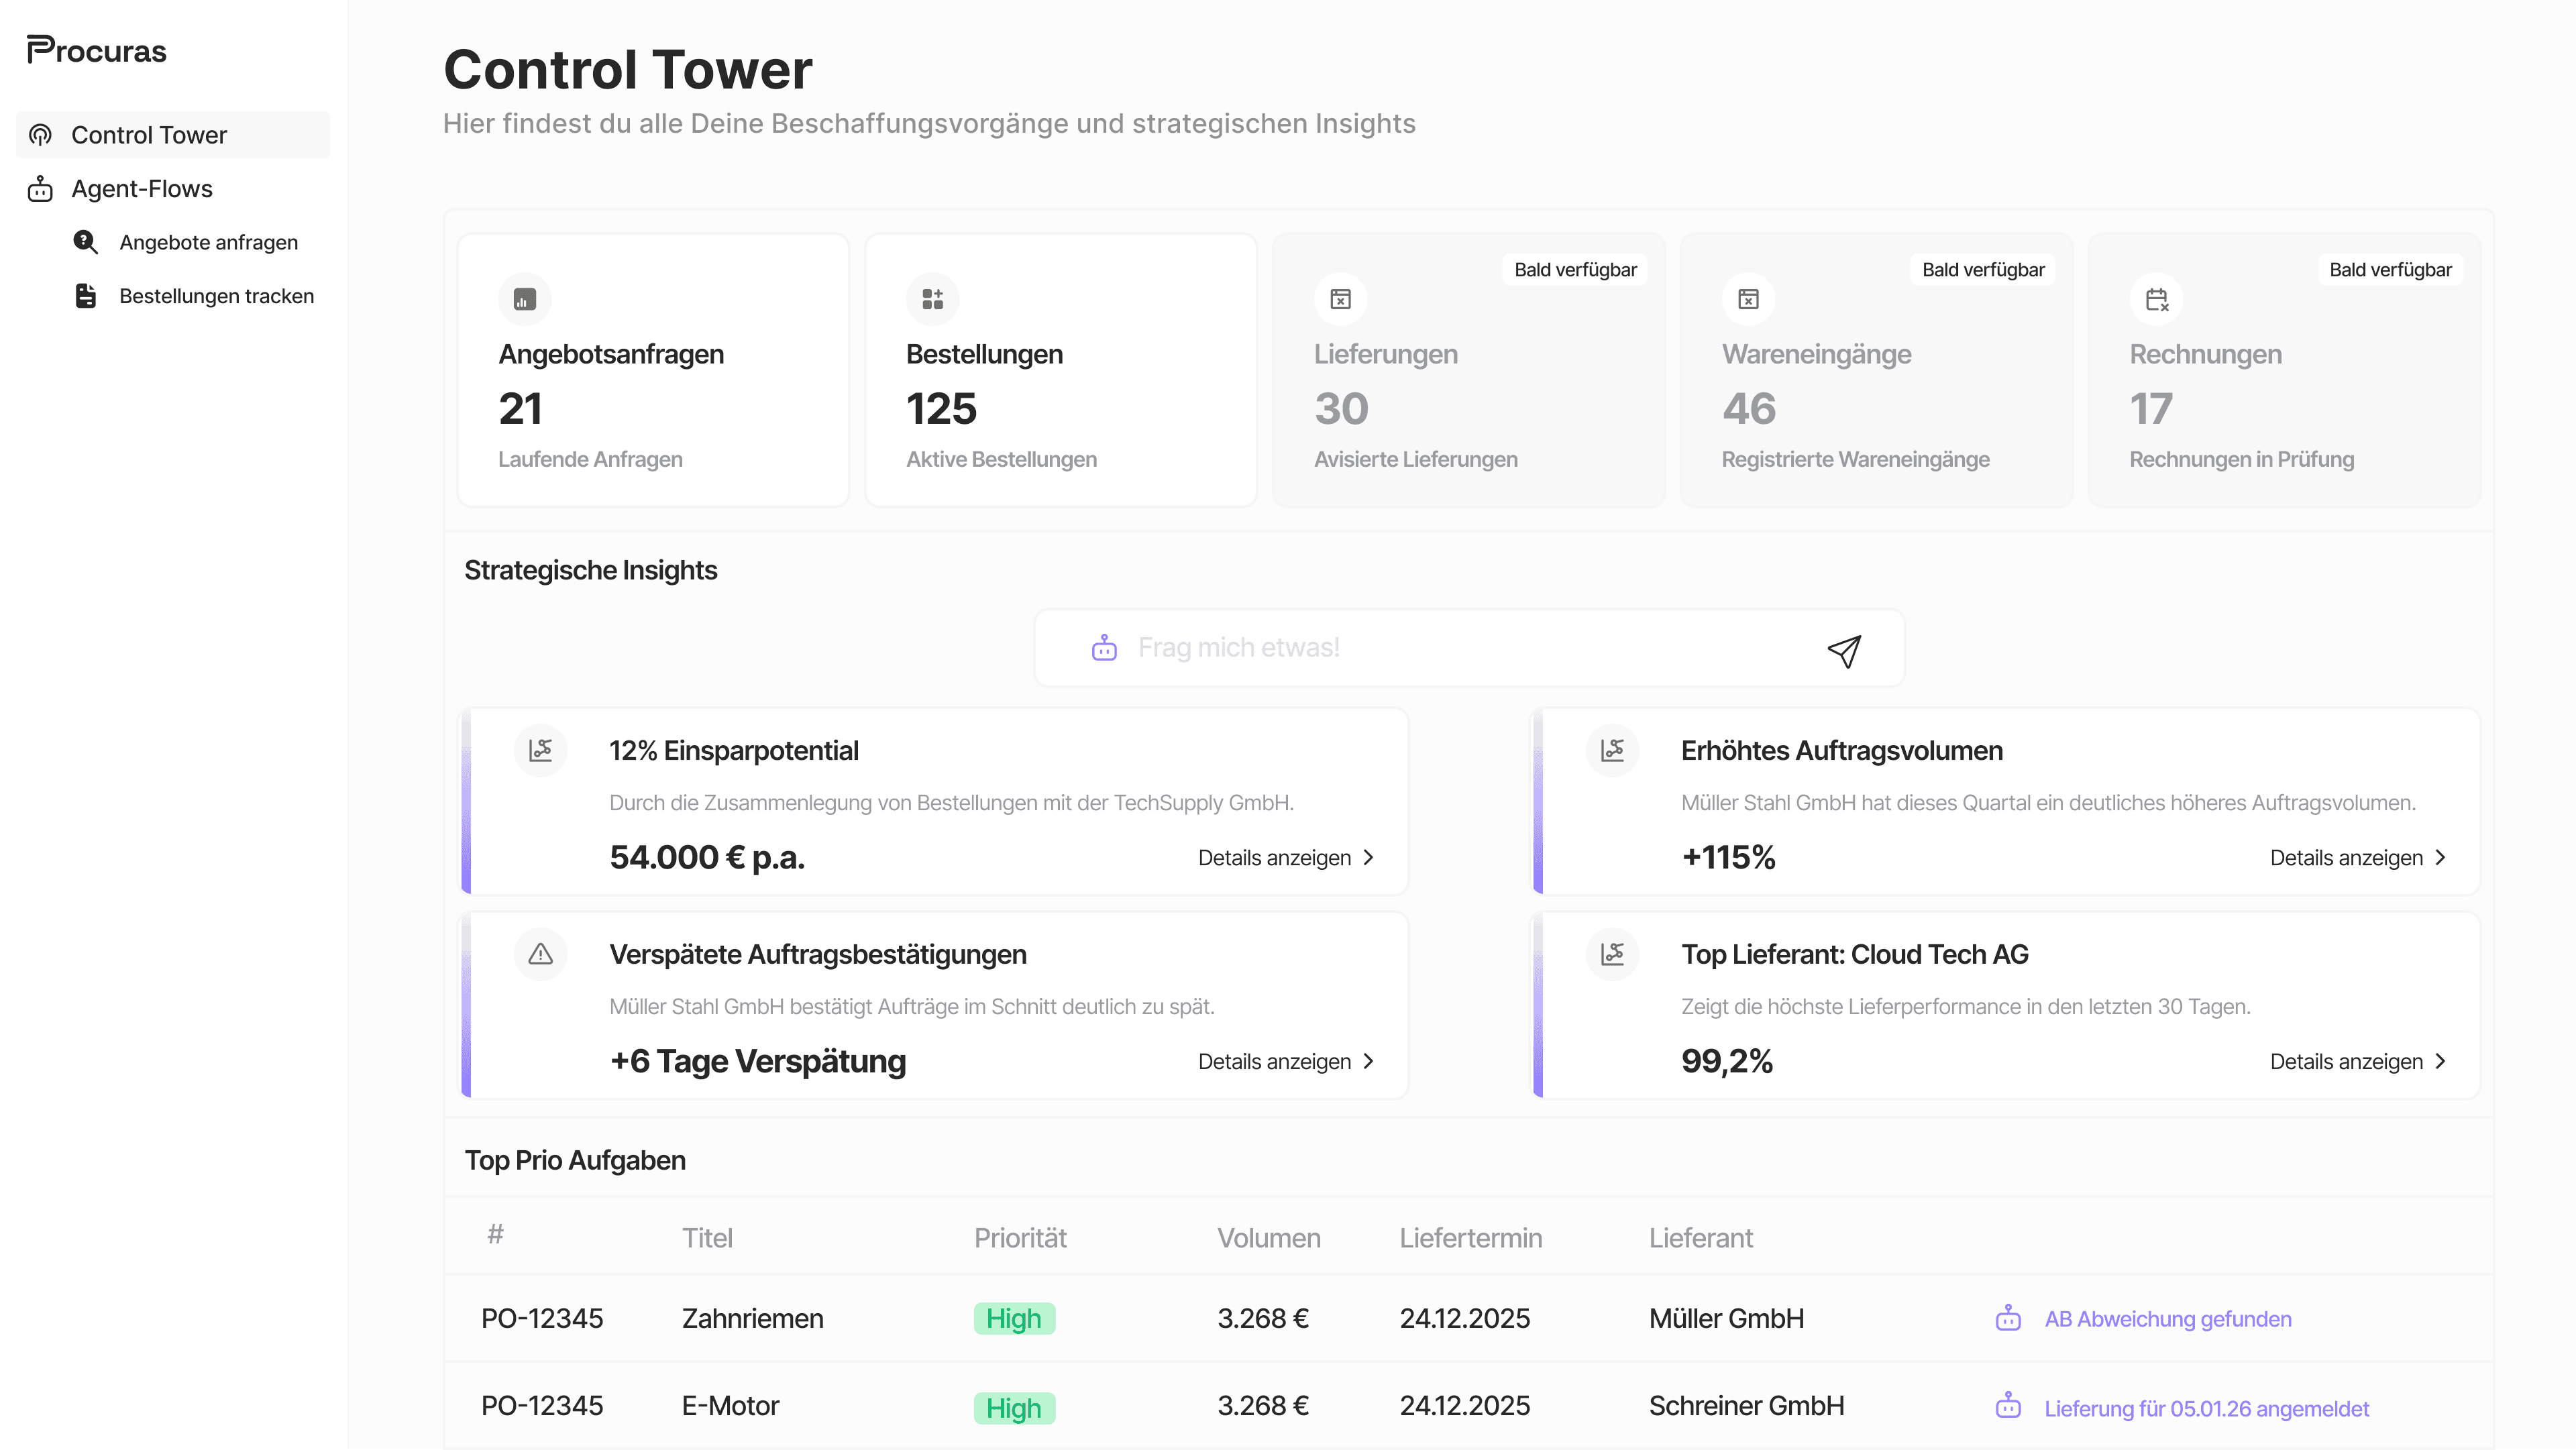
Task: Show details for Verspätete Auftragsbestätigungen
Action: 1286,1061
